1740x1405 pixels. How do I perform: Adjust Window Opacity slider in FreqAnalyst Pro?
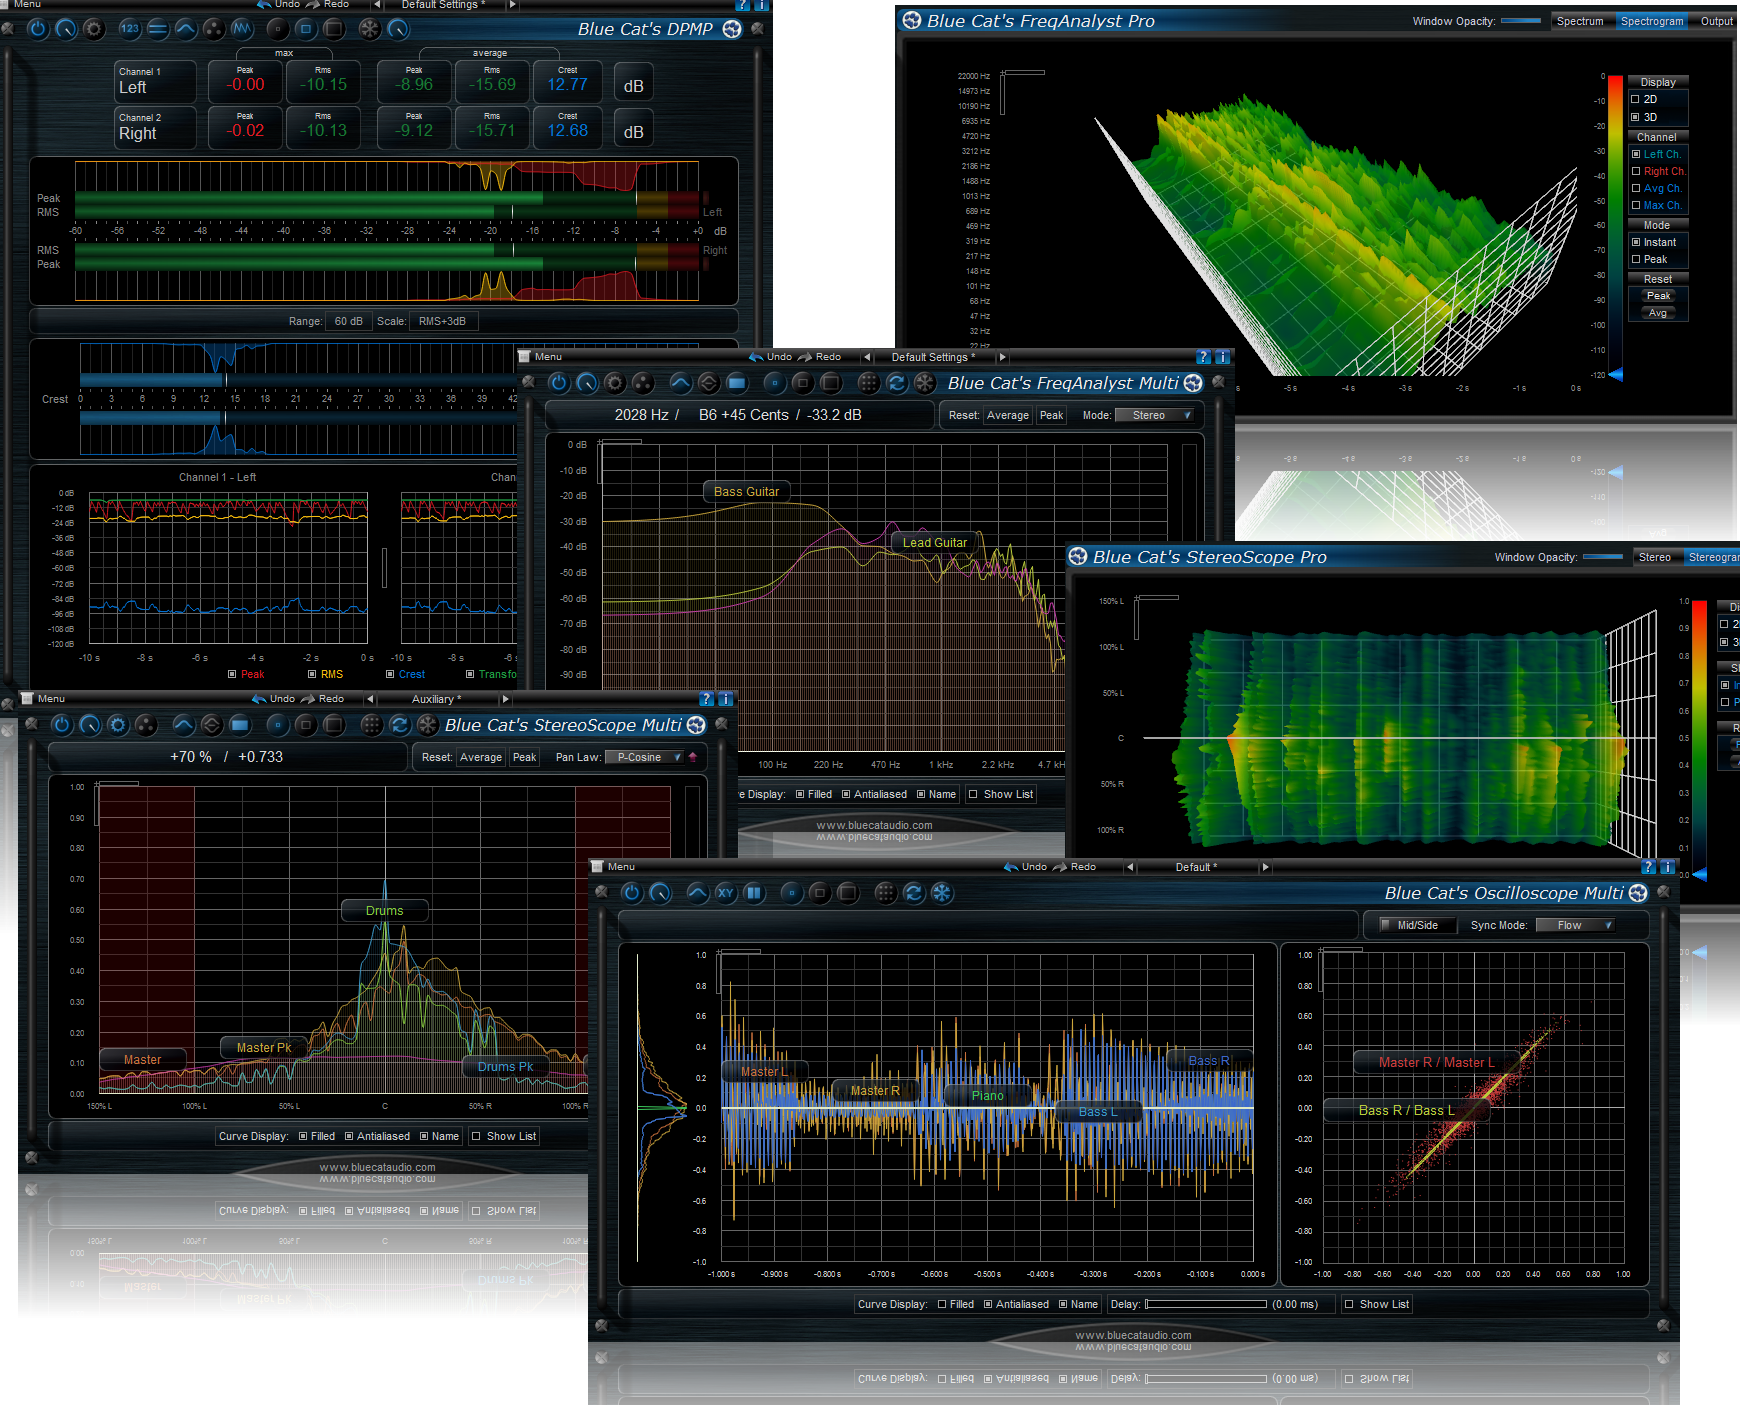1521,21
